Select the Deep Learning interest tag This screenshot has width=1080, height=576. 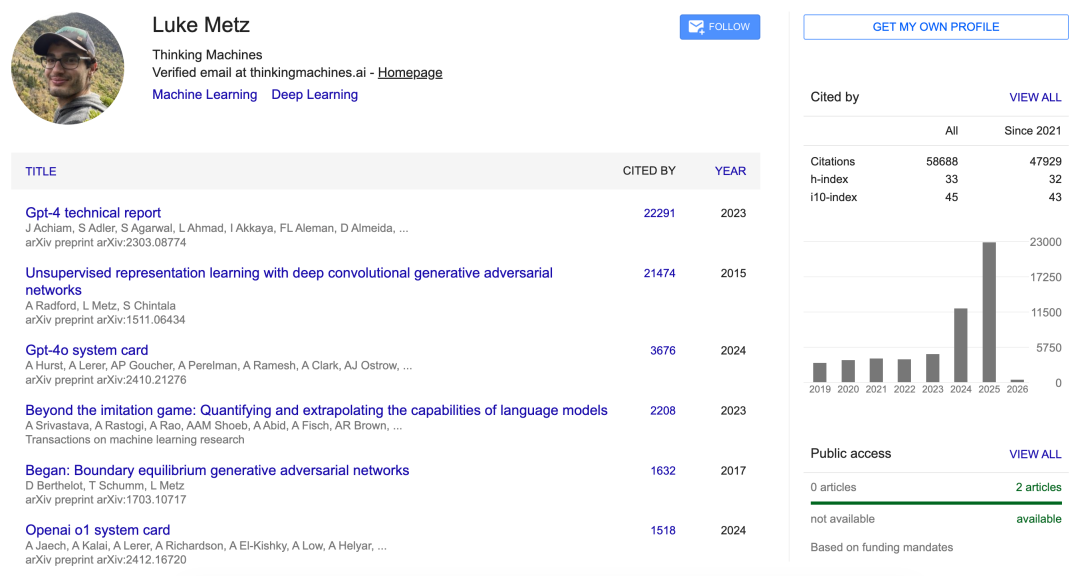315,94
